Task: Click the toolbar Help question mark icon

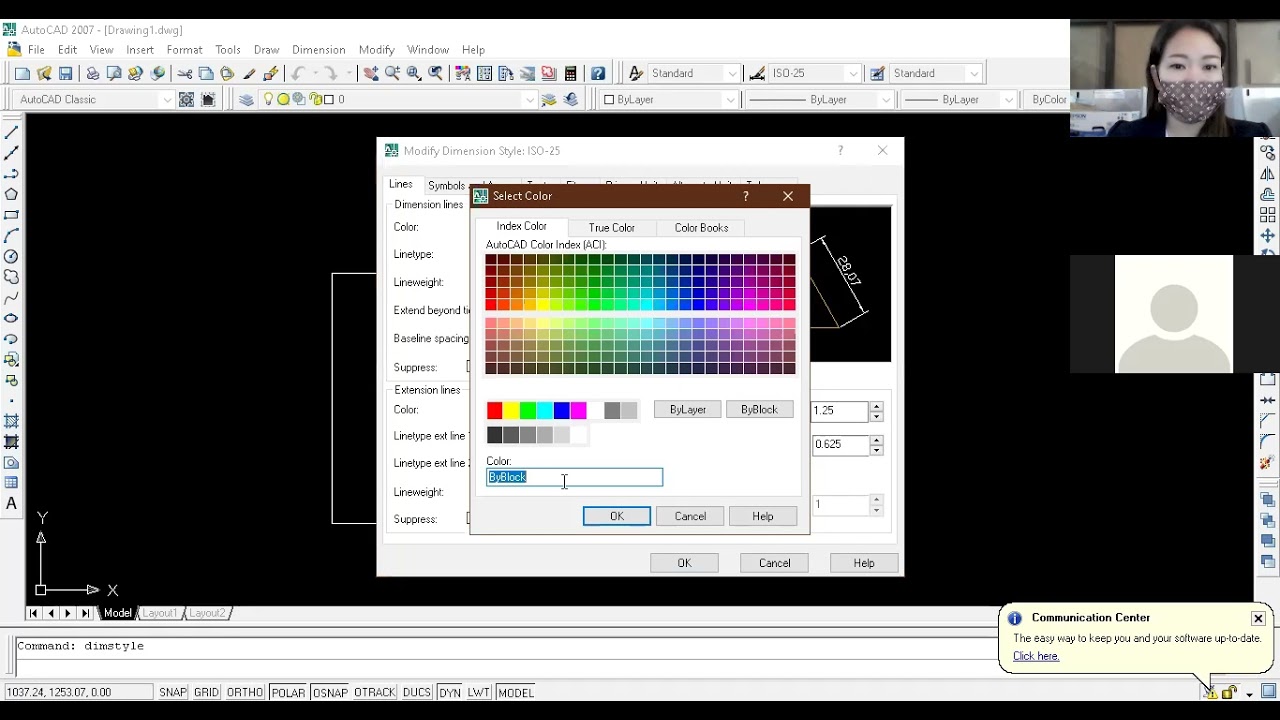Action: (598, 73)
